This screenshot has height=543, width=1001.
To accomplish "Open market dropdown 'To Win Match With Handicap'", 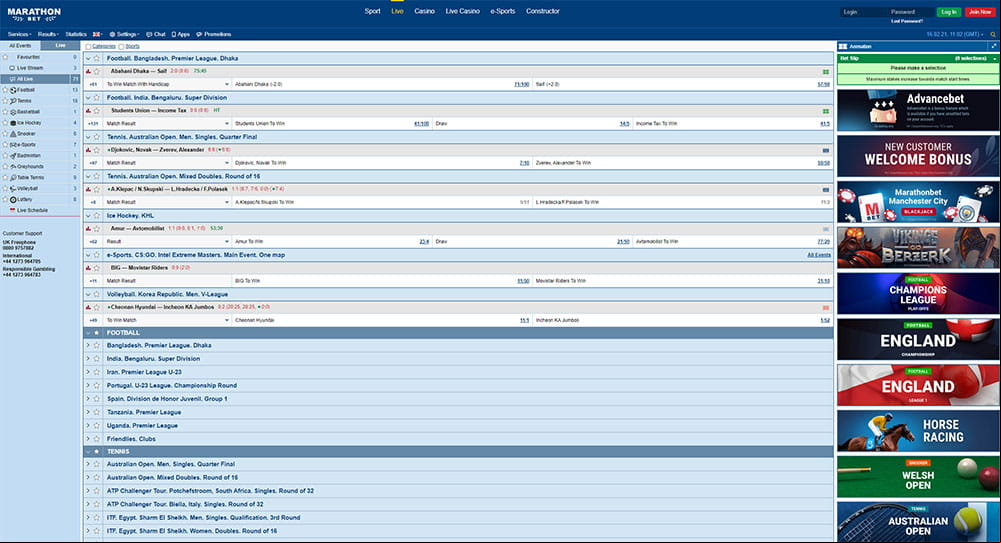I will pos(167,84).
